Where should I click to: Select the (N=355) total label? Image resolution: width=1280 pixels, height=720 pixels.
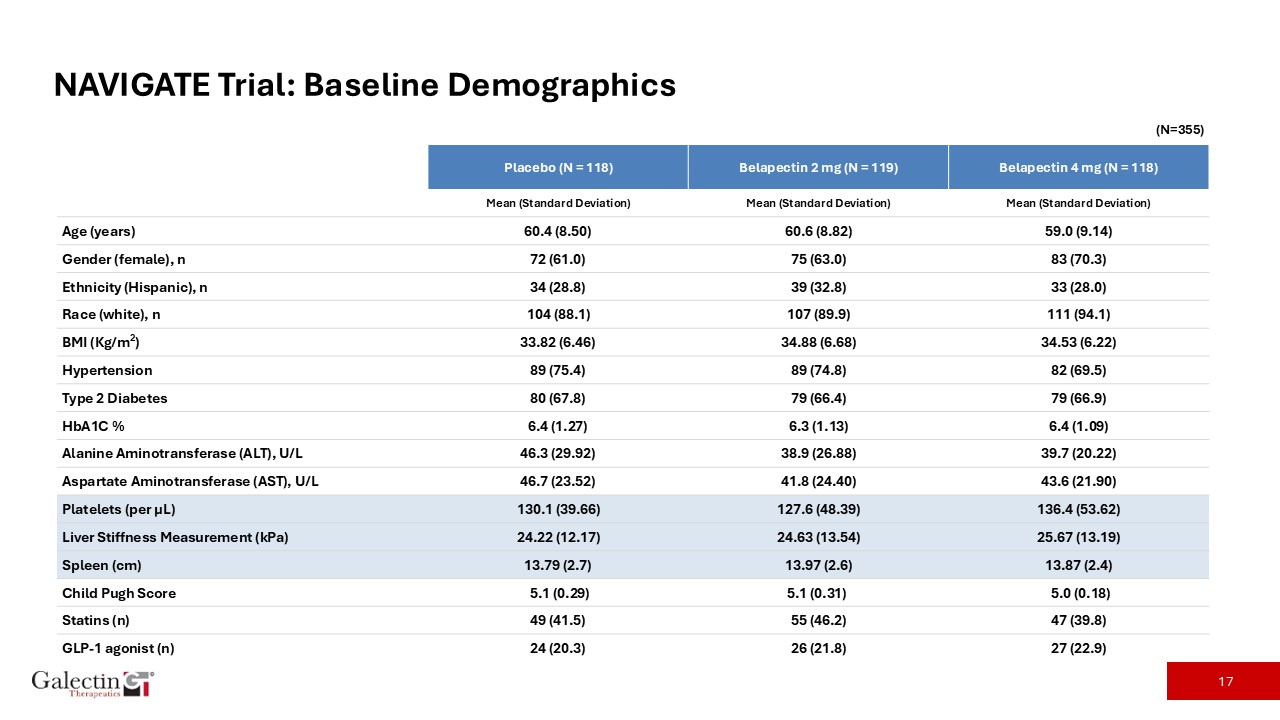(x=1179, y=129)
